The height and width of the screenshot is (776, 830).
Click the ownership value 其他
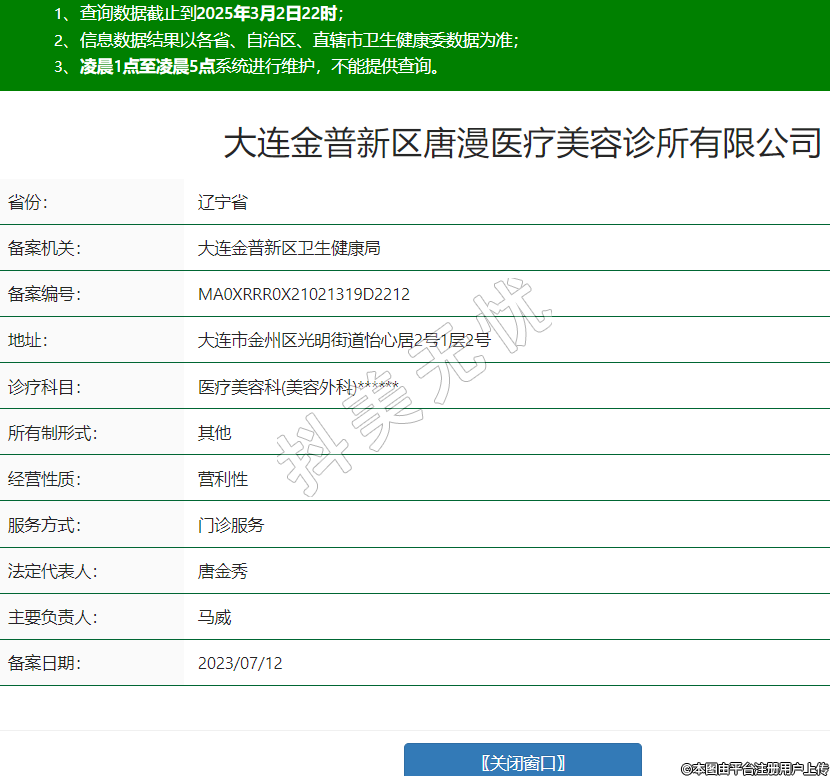[214, 433]
